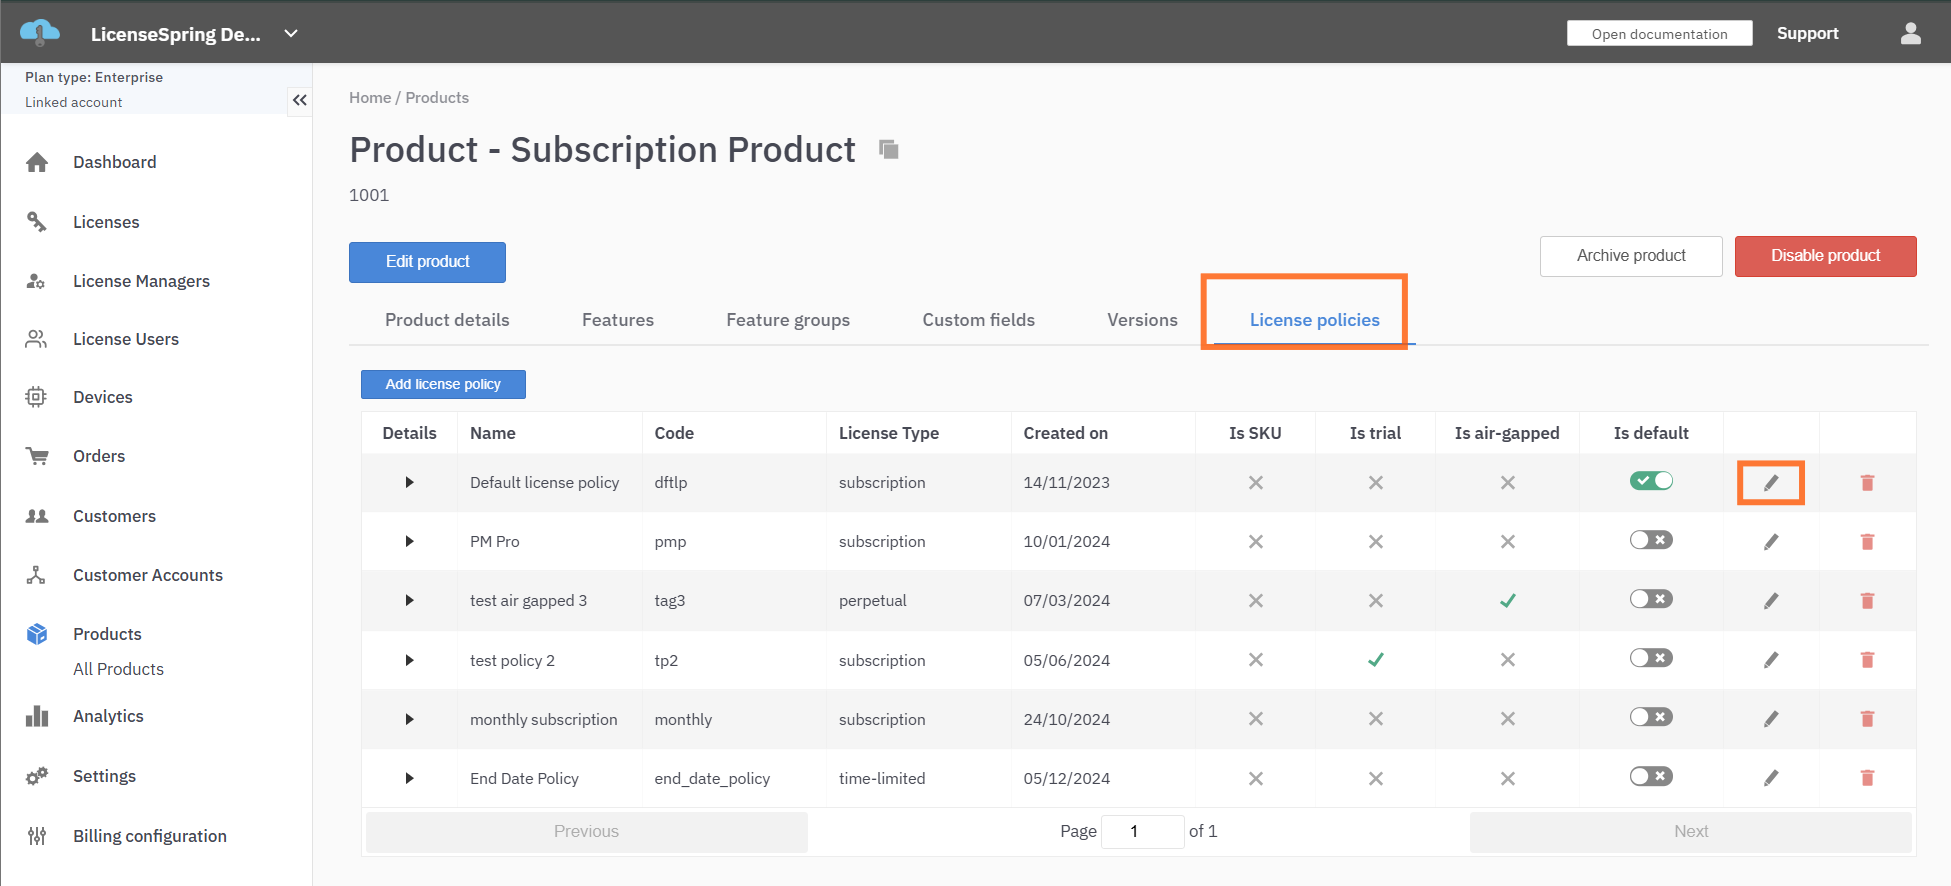Disable default toggle on Default license policy
The width and height of the screenshot is (1951, 886).
coord(1650,481)
